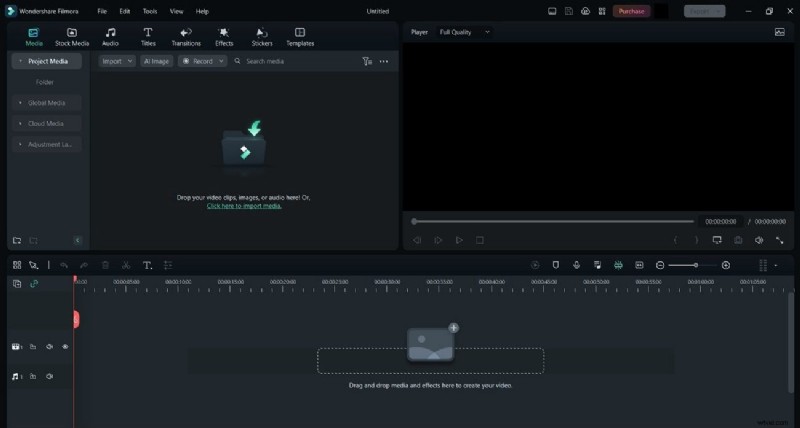Image resolution: width=800 pixels, height=428 pixels.
Task: Open the Media tab
Action: point(34,37)
